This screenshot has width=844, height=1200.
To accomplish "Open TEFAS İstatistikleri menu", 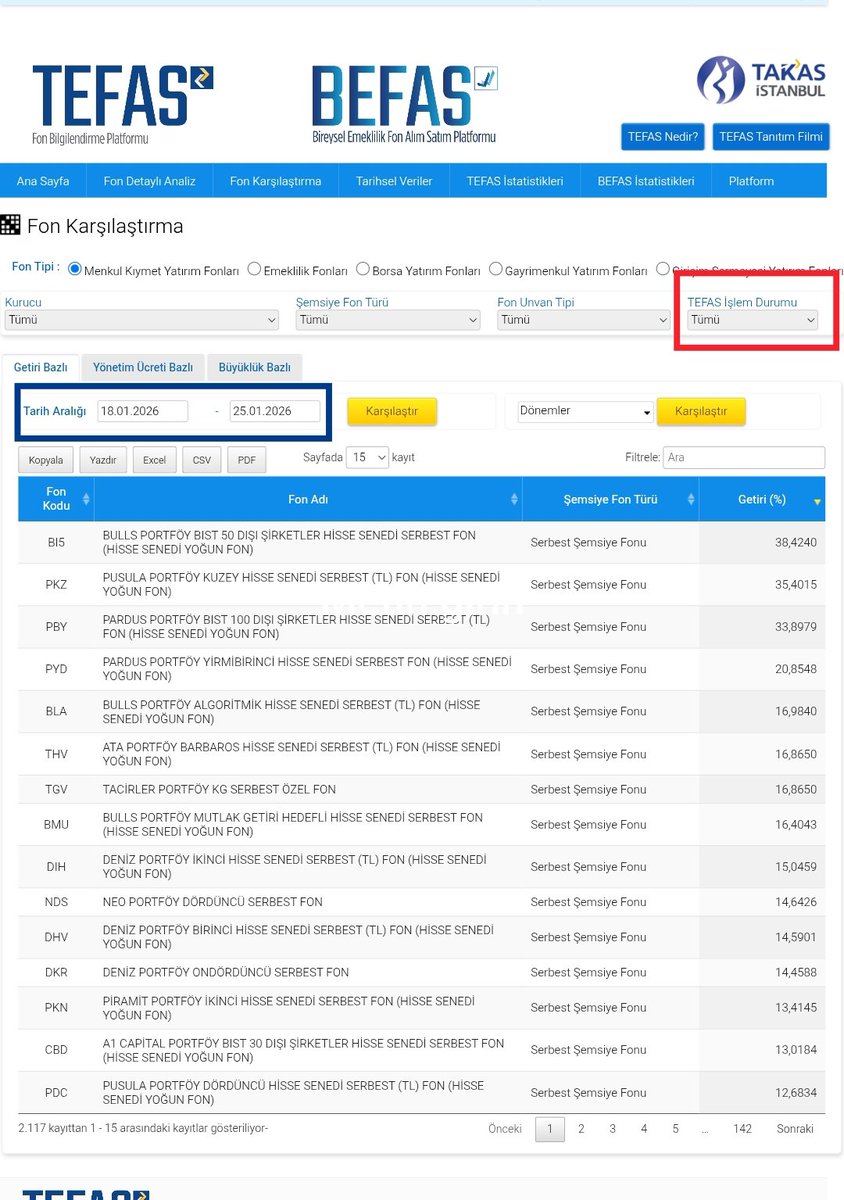I will [x=514, y=181].
